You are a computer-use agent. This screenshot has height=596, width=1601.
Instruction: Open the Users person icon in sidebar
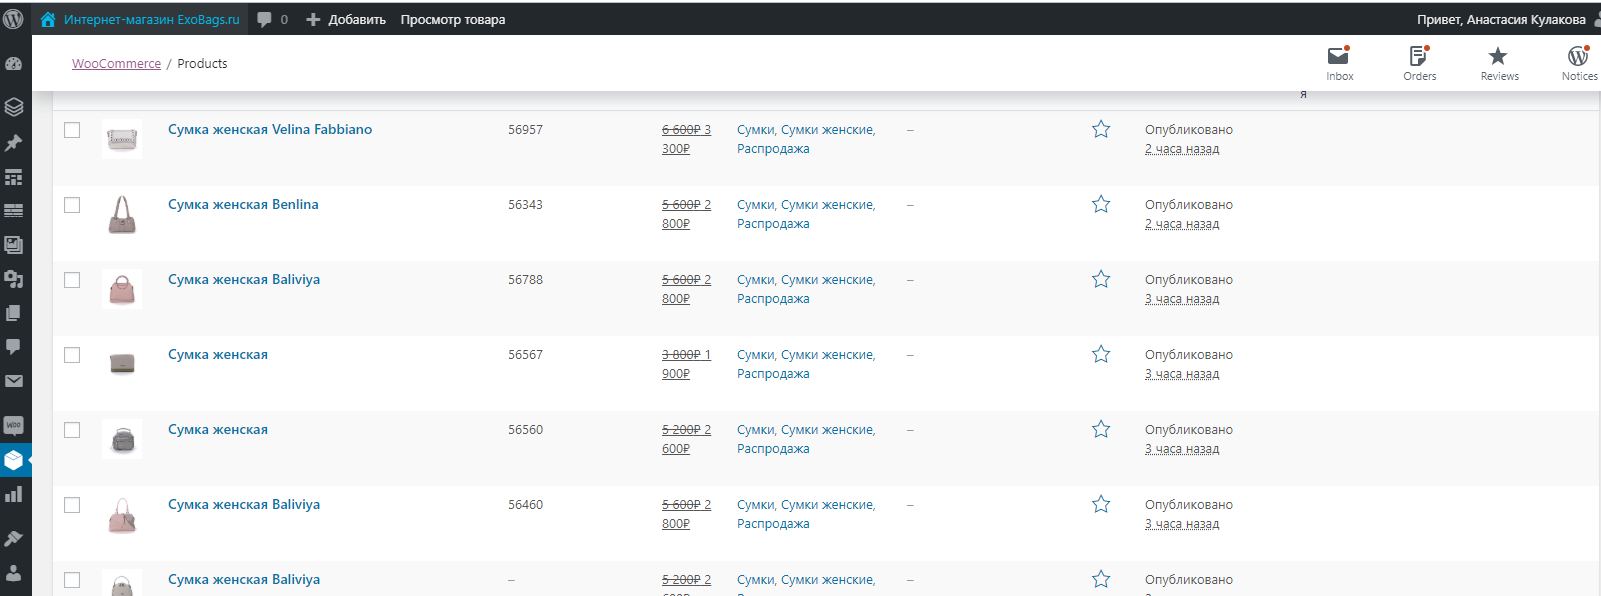[x=14, y=573]
